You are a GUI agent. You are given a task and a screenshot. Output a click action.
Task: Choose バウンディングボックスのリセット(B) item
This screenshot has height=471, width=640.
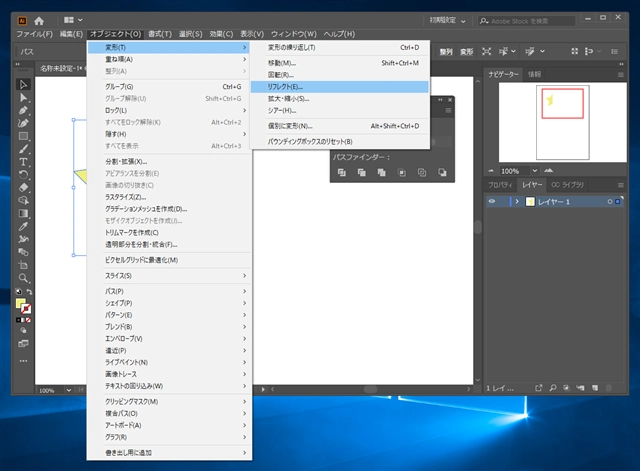[x=340, y=141]
